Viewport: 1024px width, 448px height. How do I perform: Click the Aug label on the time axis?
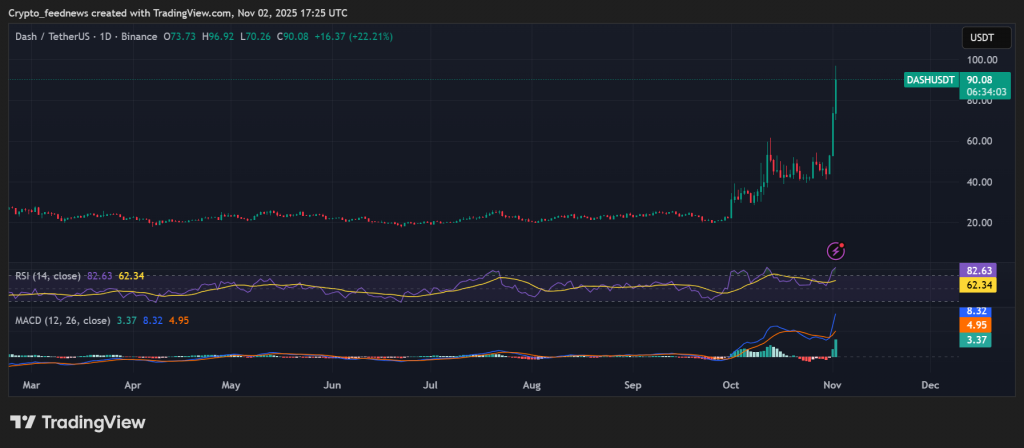[532, 386]
